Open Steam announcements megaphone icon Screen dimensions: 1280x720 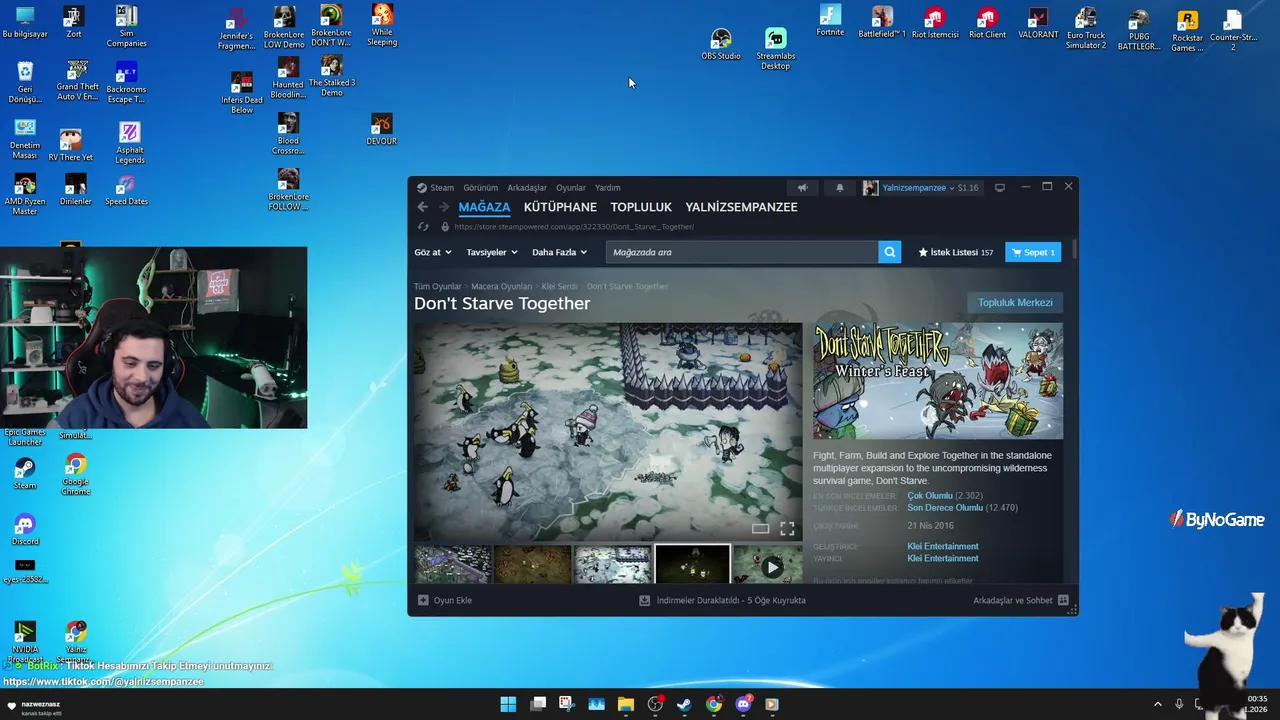[x=802, y=188]
